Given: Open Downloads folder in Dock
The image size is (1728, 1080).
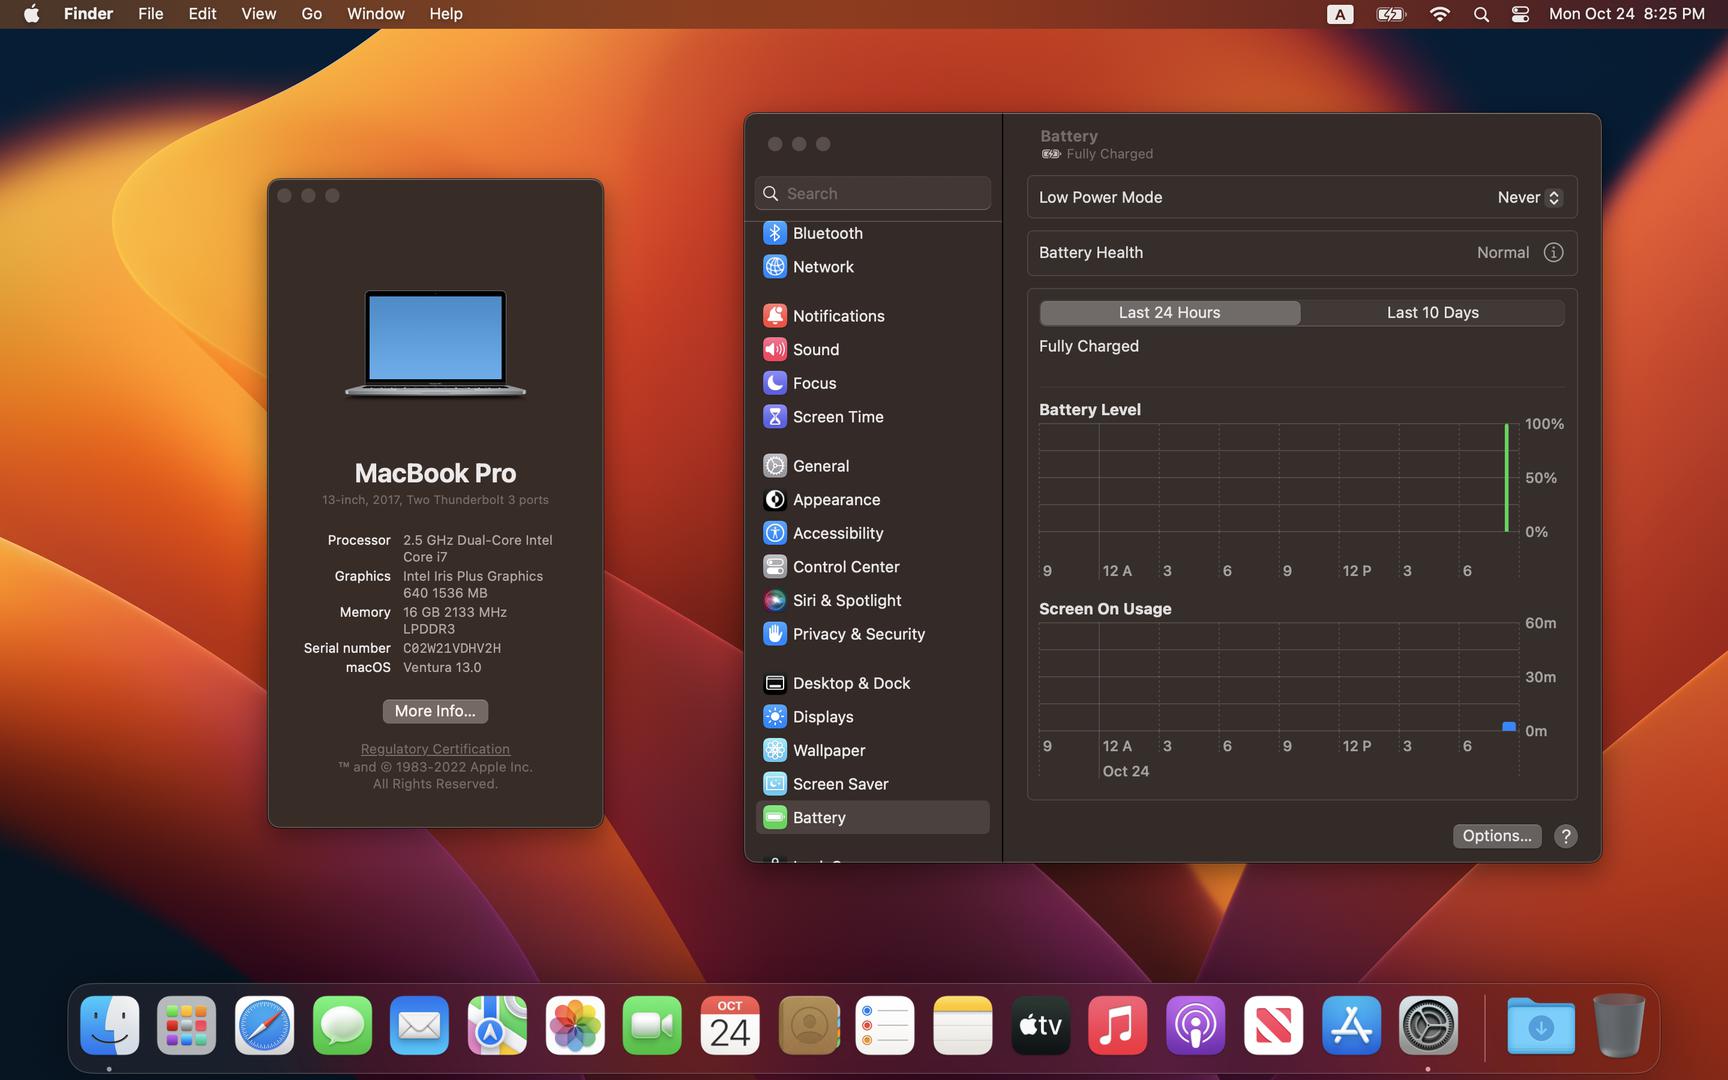Looking at the screenshot, I should [x=1540, y=1025].
